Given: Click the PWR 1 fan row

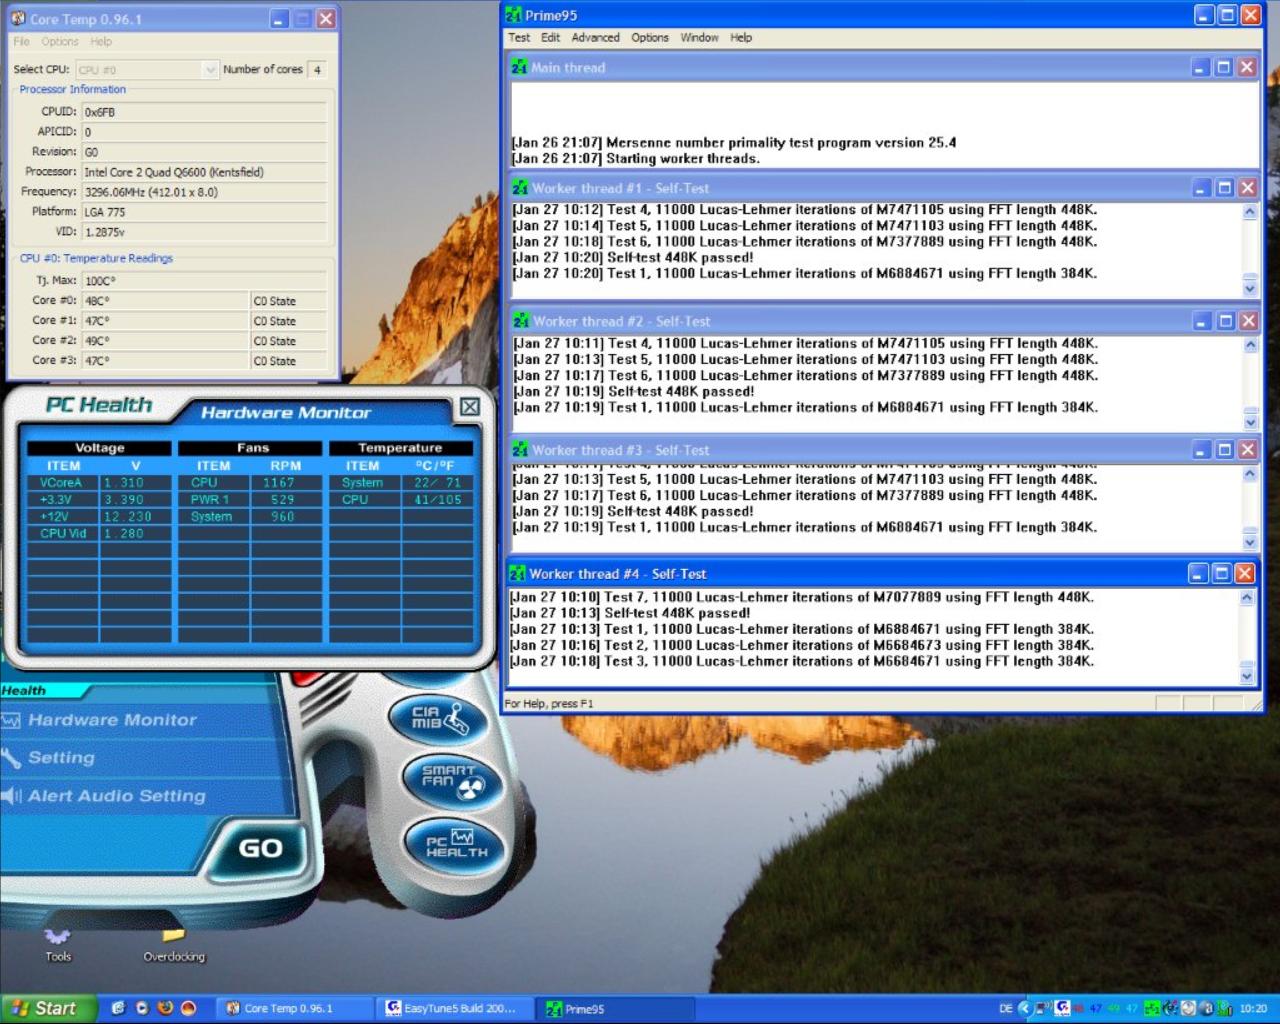Looking at the screenshot, I should point(250,500).
